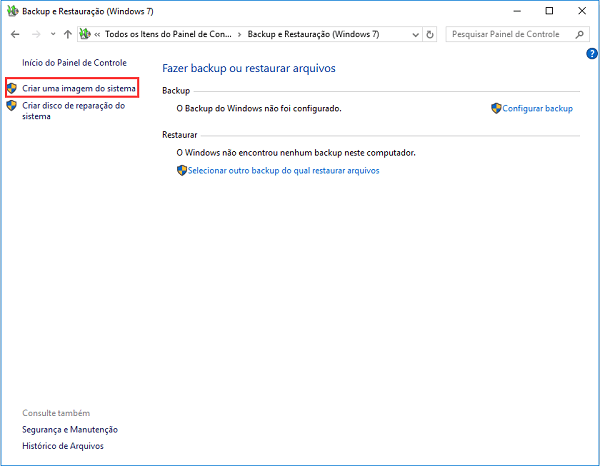Expand the address bar history dropdown
Image resolution: width=600 pixels, height=466 pixels.
pyautogui.click(x=413, y=34)
